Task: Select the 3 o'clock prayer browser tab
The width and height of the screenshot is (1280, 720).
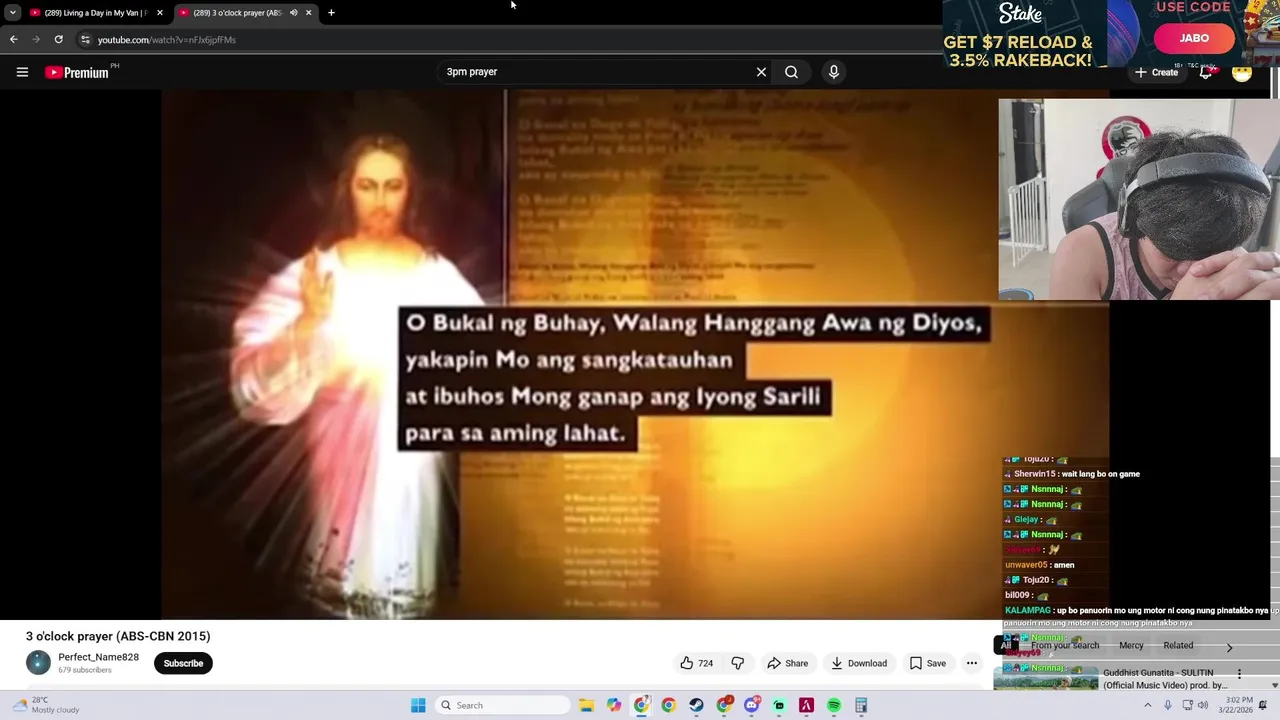Action: pos(245,13)
